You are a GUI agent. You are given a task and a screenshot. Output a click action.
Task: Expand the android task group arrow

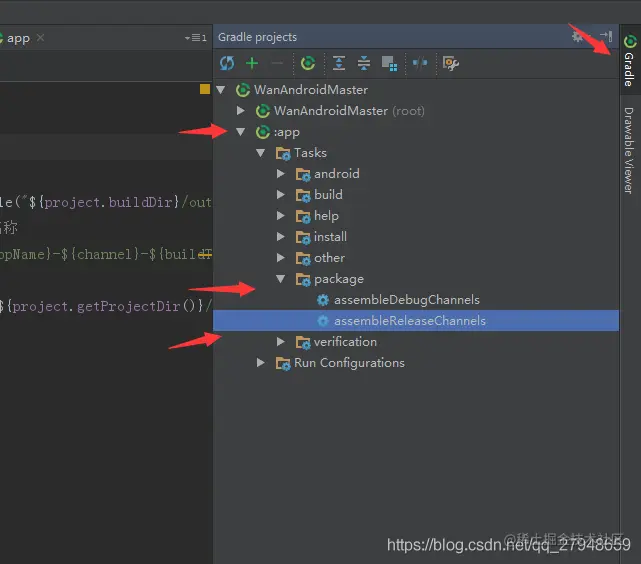point(280,174)
